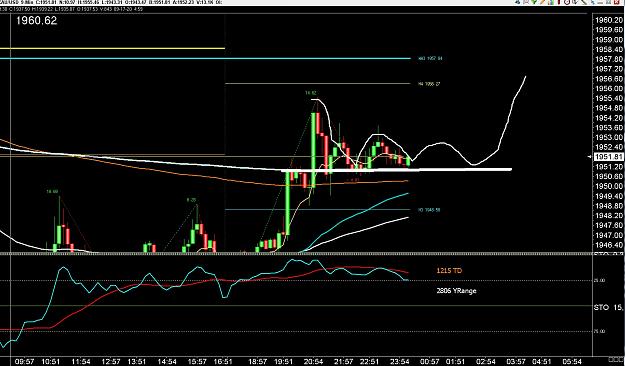Click the OHLC data line in title bar

point(112,2)
